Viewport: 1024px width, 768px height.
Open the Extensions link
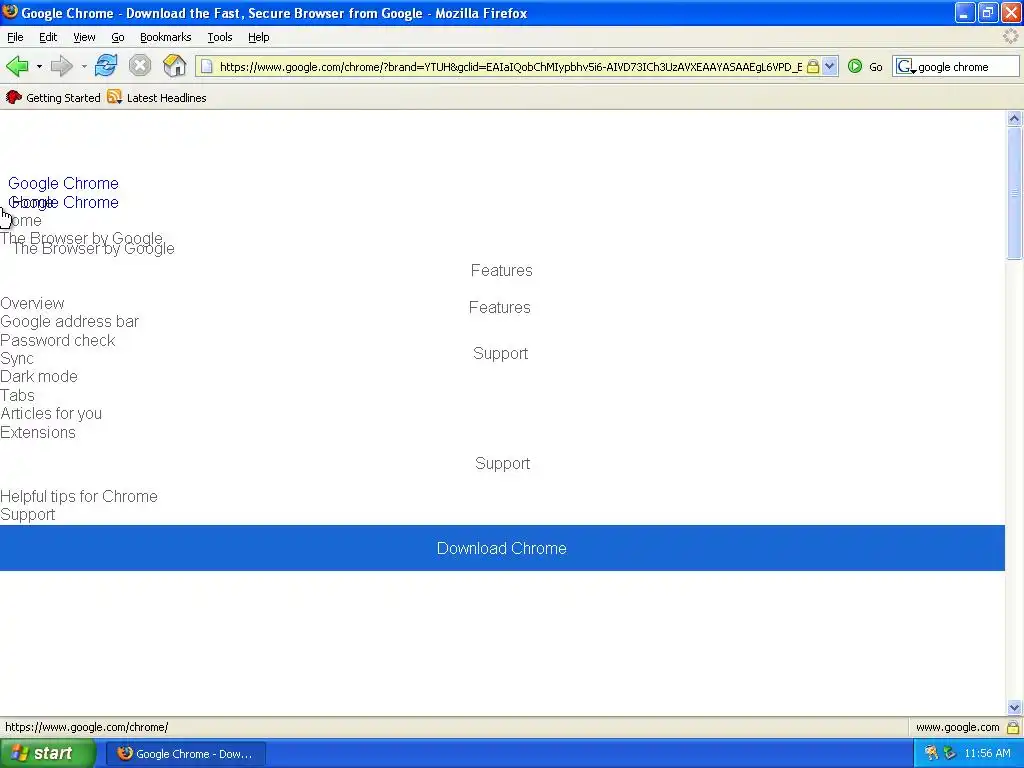pos(38,432)
